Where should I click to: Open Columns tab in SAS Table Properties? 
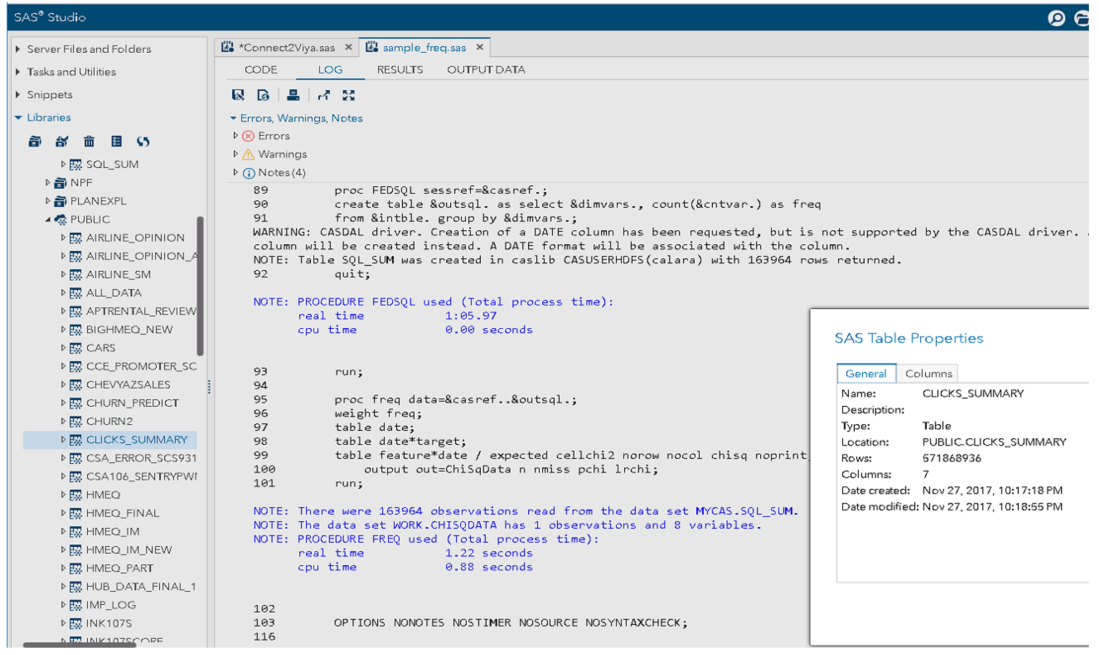928,373
